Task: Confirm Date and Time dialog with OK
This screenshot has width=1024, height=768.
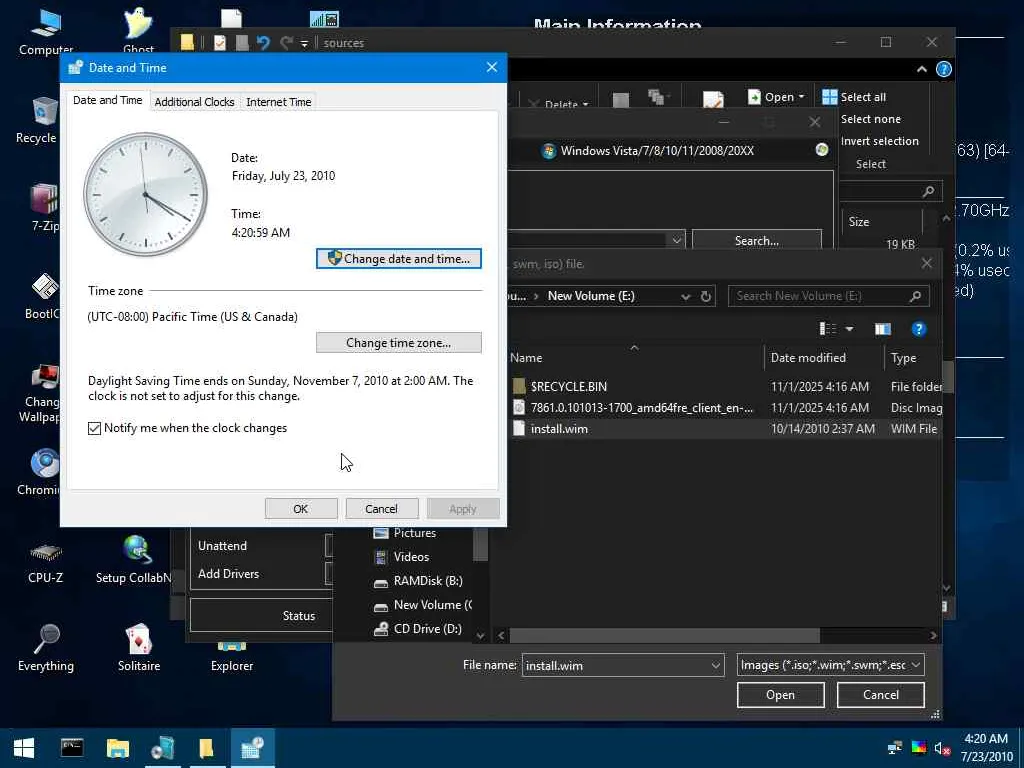Action: click(x=301, y=509)
